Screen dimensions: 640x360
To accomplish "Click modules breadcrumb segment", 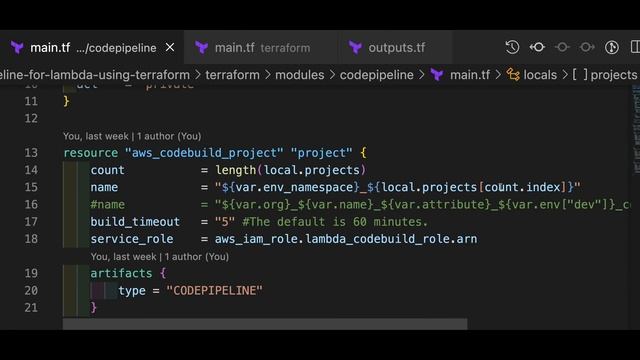I will [x=300, y=75].
